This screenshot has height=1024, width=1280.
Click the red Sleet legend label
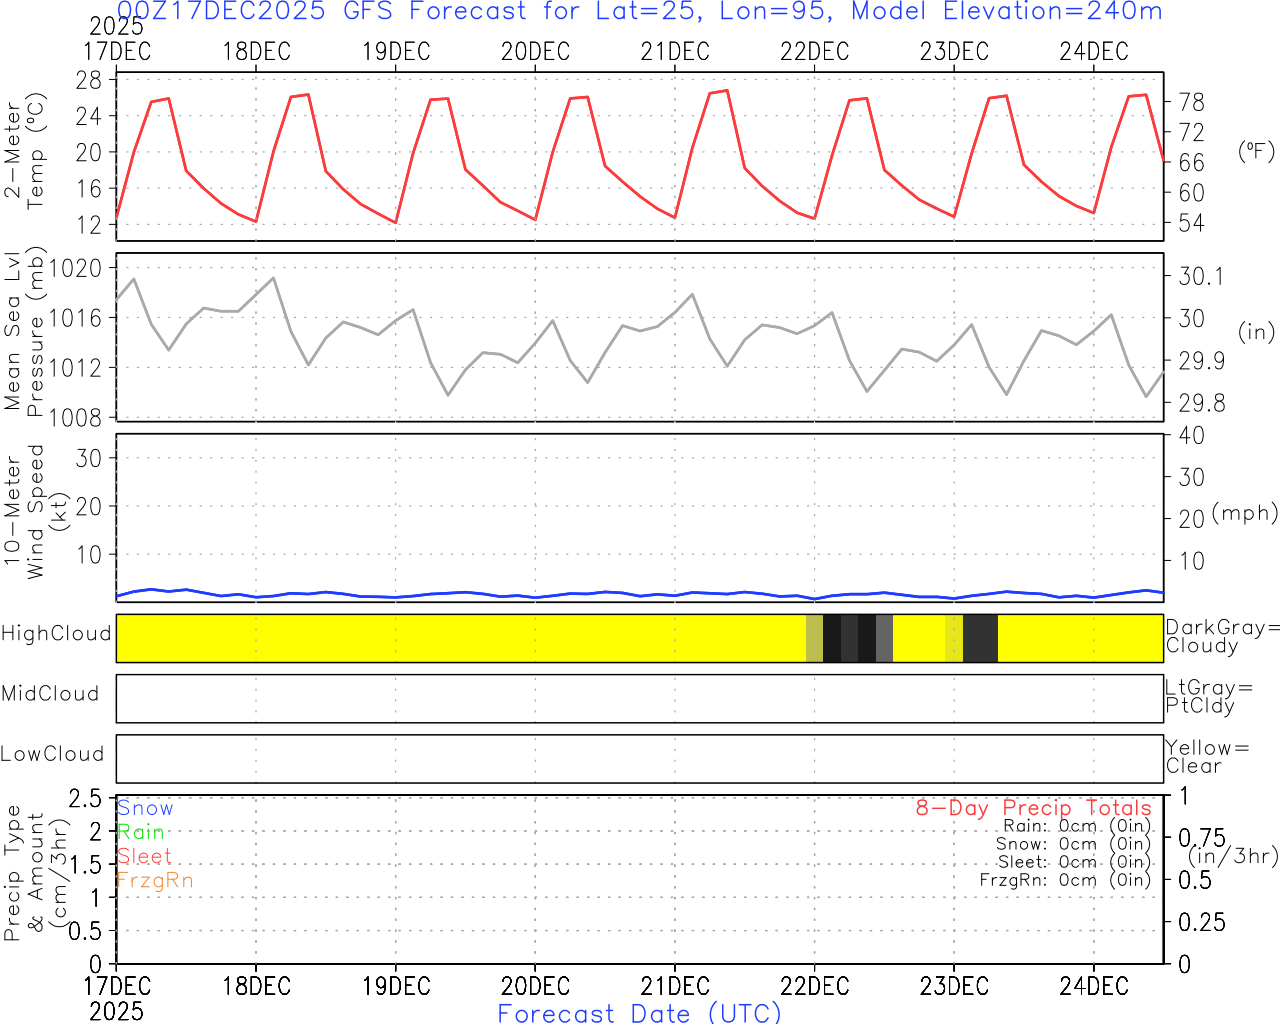tap(144, 856)
